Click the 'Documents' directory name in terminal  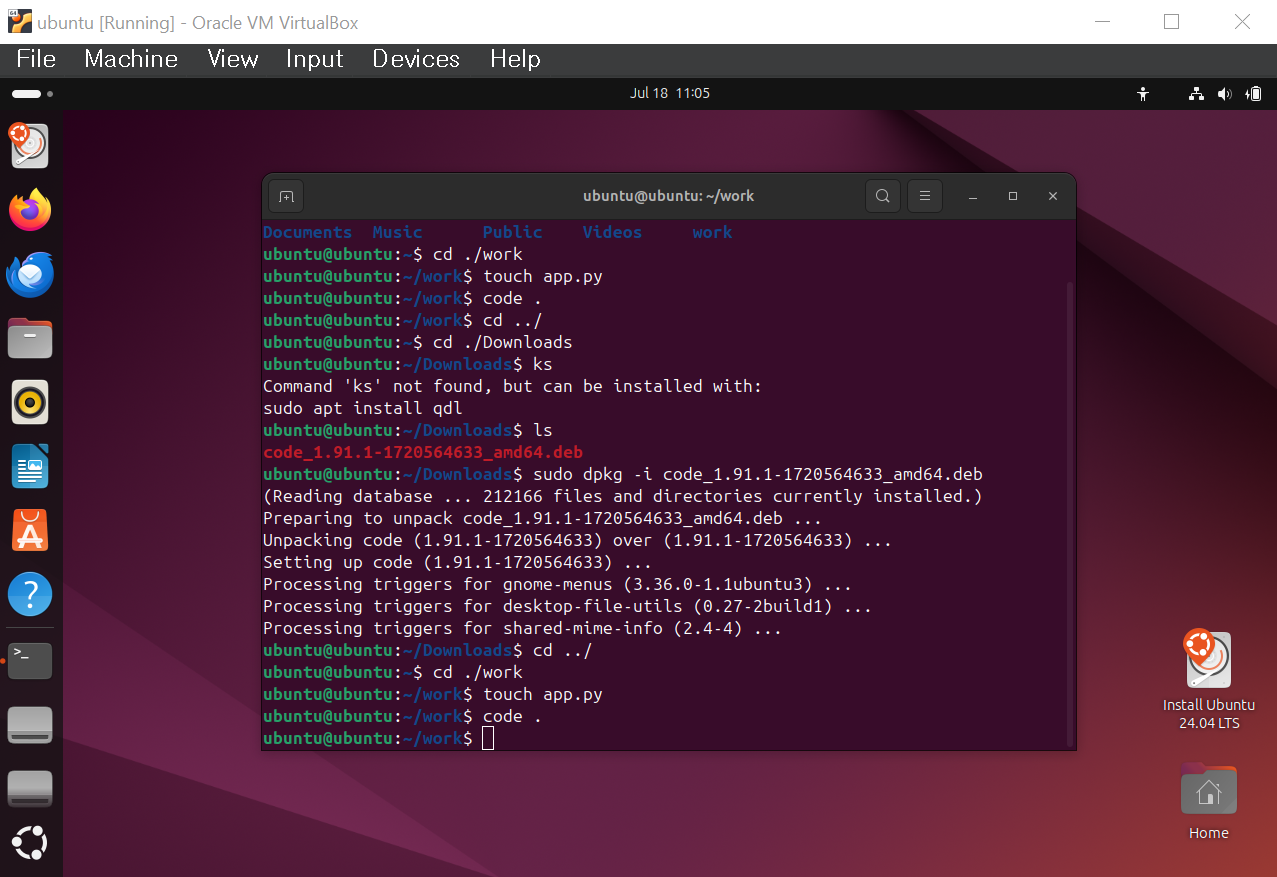[x=308, y=232]
